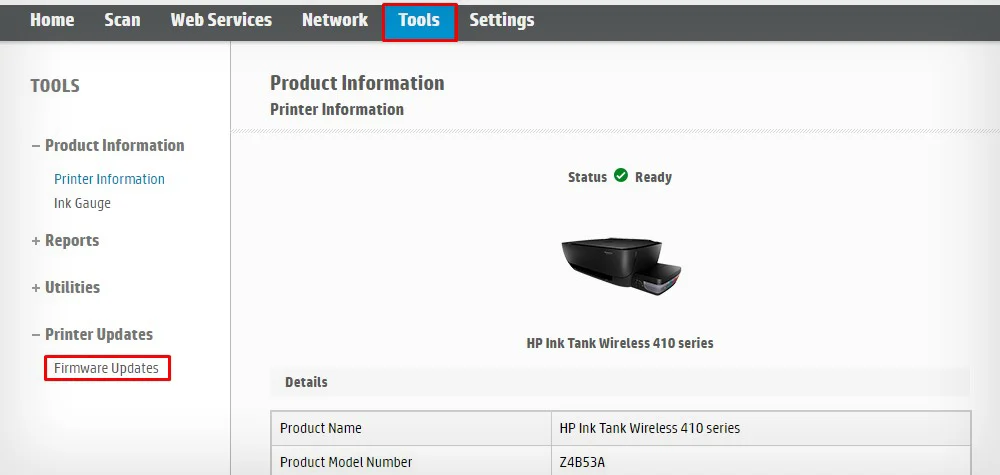Screen dimensions: 1000x475
Task: Click the Details section header
Action: click(306, 382)
